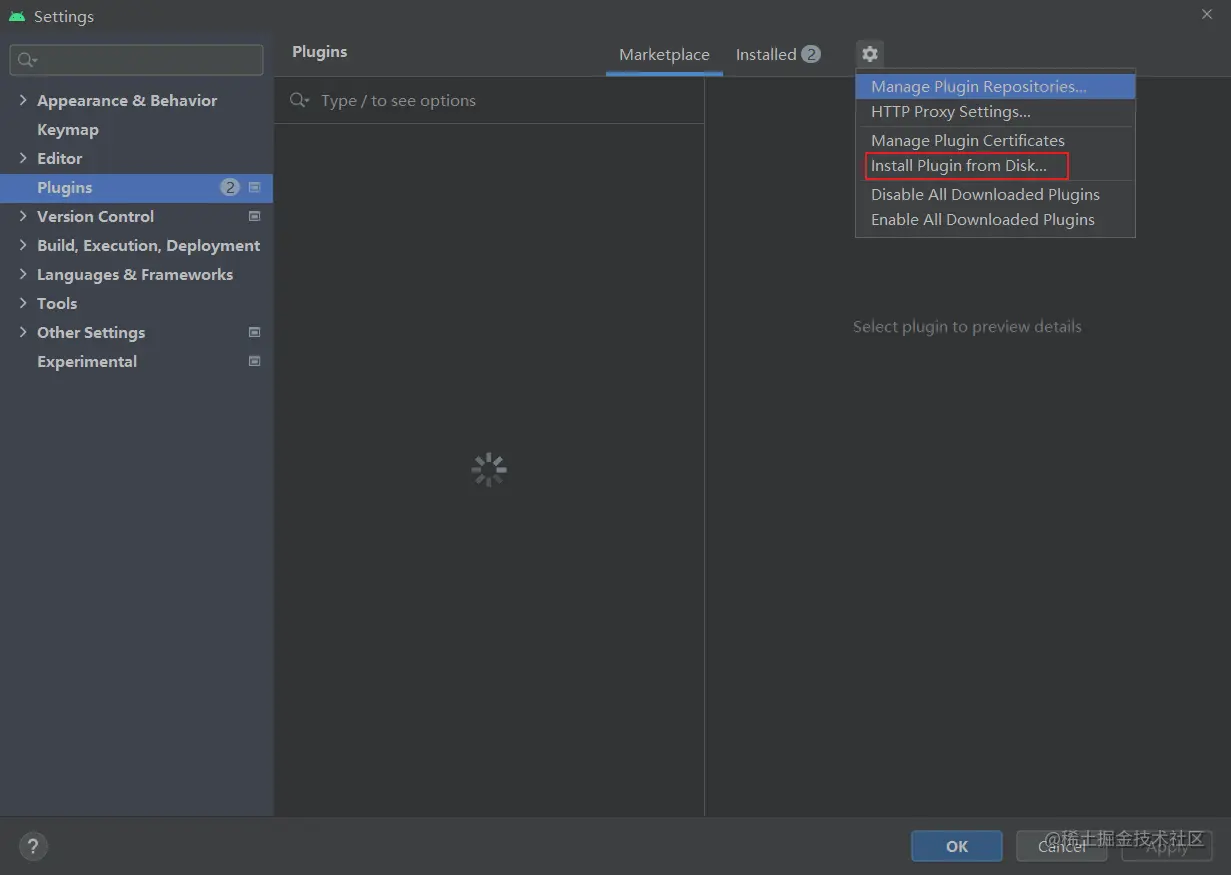This screenshot has width=1231, height=875.
Task: Expand the Other Settings section
Action: [23, 332]
